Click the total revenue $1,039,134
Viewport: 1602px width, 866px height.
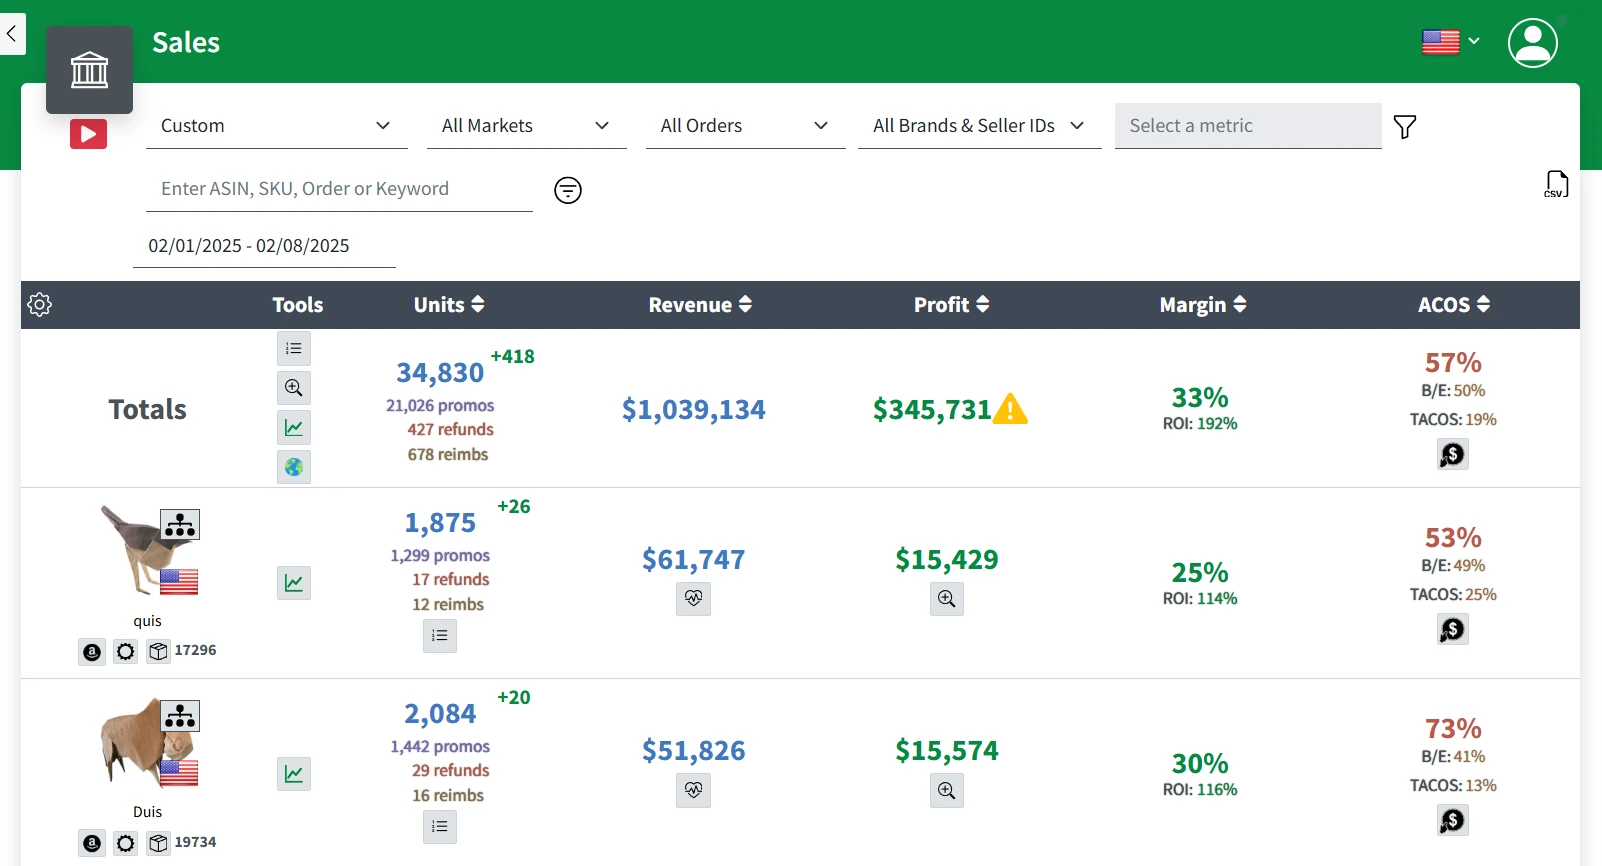694,409
